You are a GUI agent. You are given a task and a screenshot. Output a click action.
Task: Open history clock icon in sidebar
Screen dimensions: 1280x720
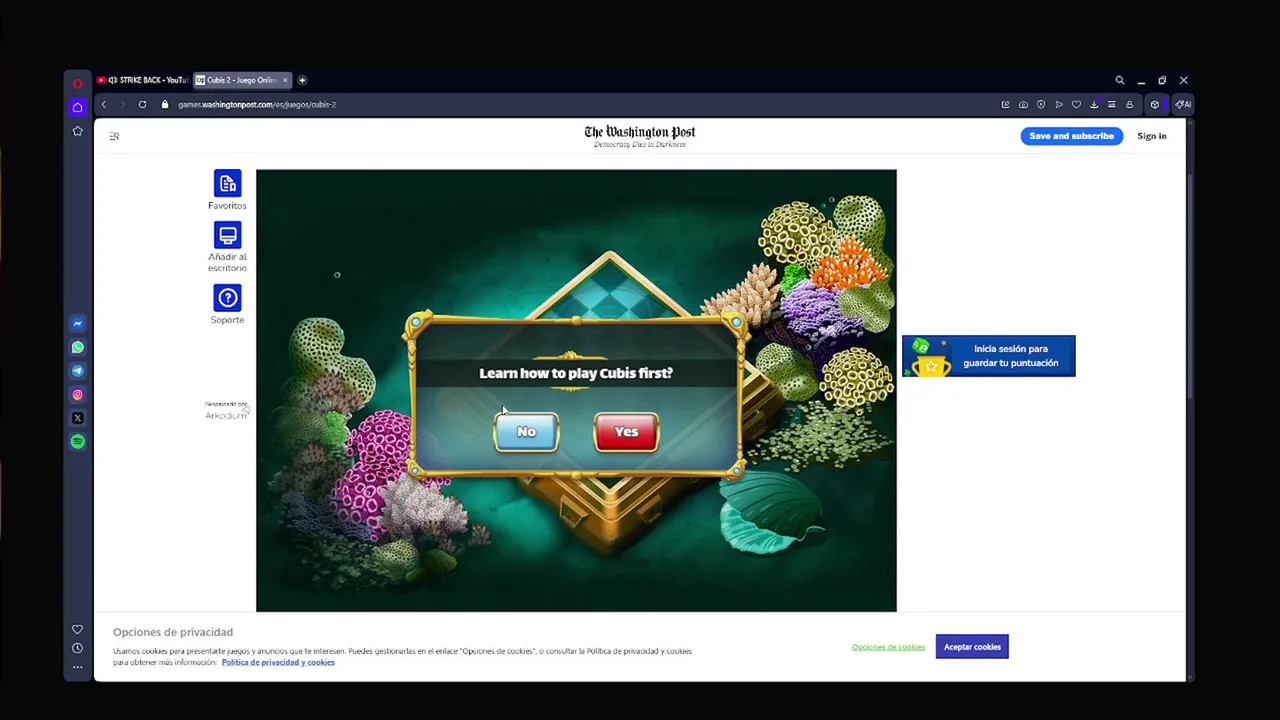pyautogui.click(x=77, y=648)
